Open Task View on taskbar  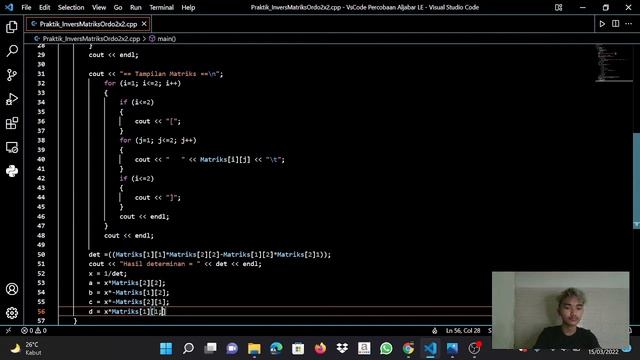[210, 348]
